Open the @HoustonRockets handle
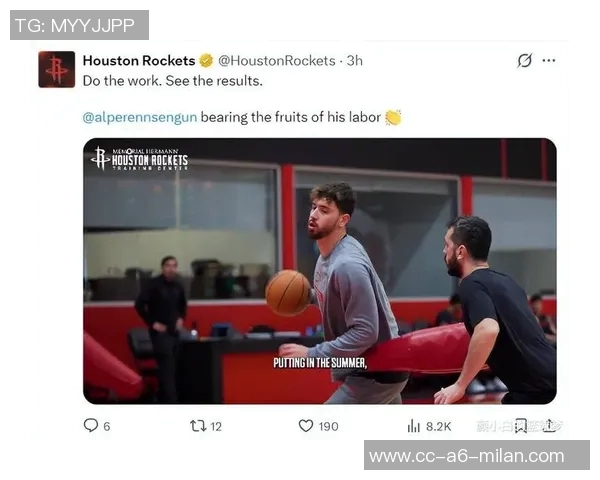Screen dimensions: 600x480 point(277,60)
